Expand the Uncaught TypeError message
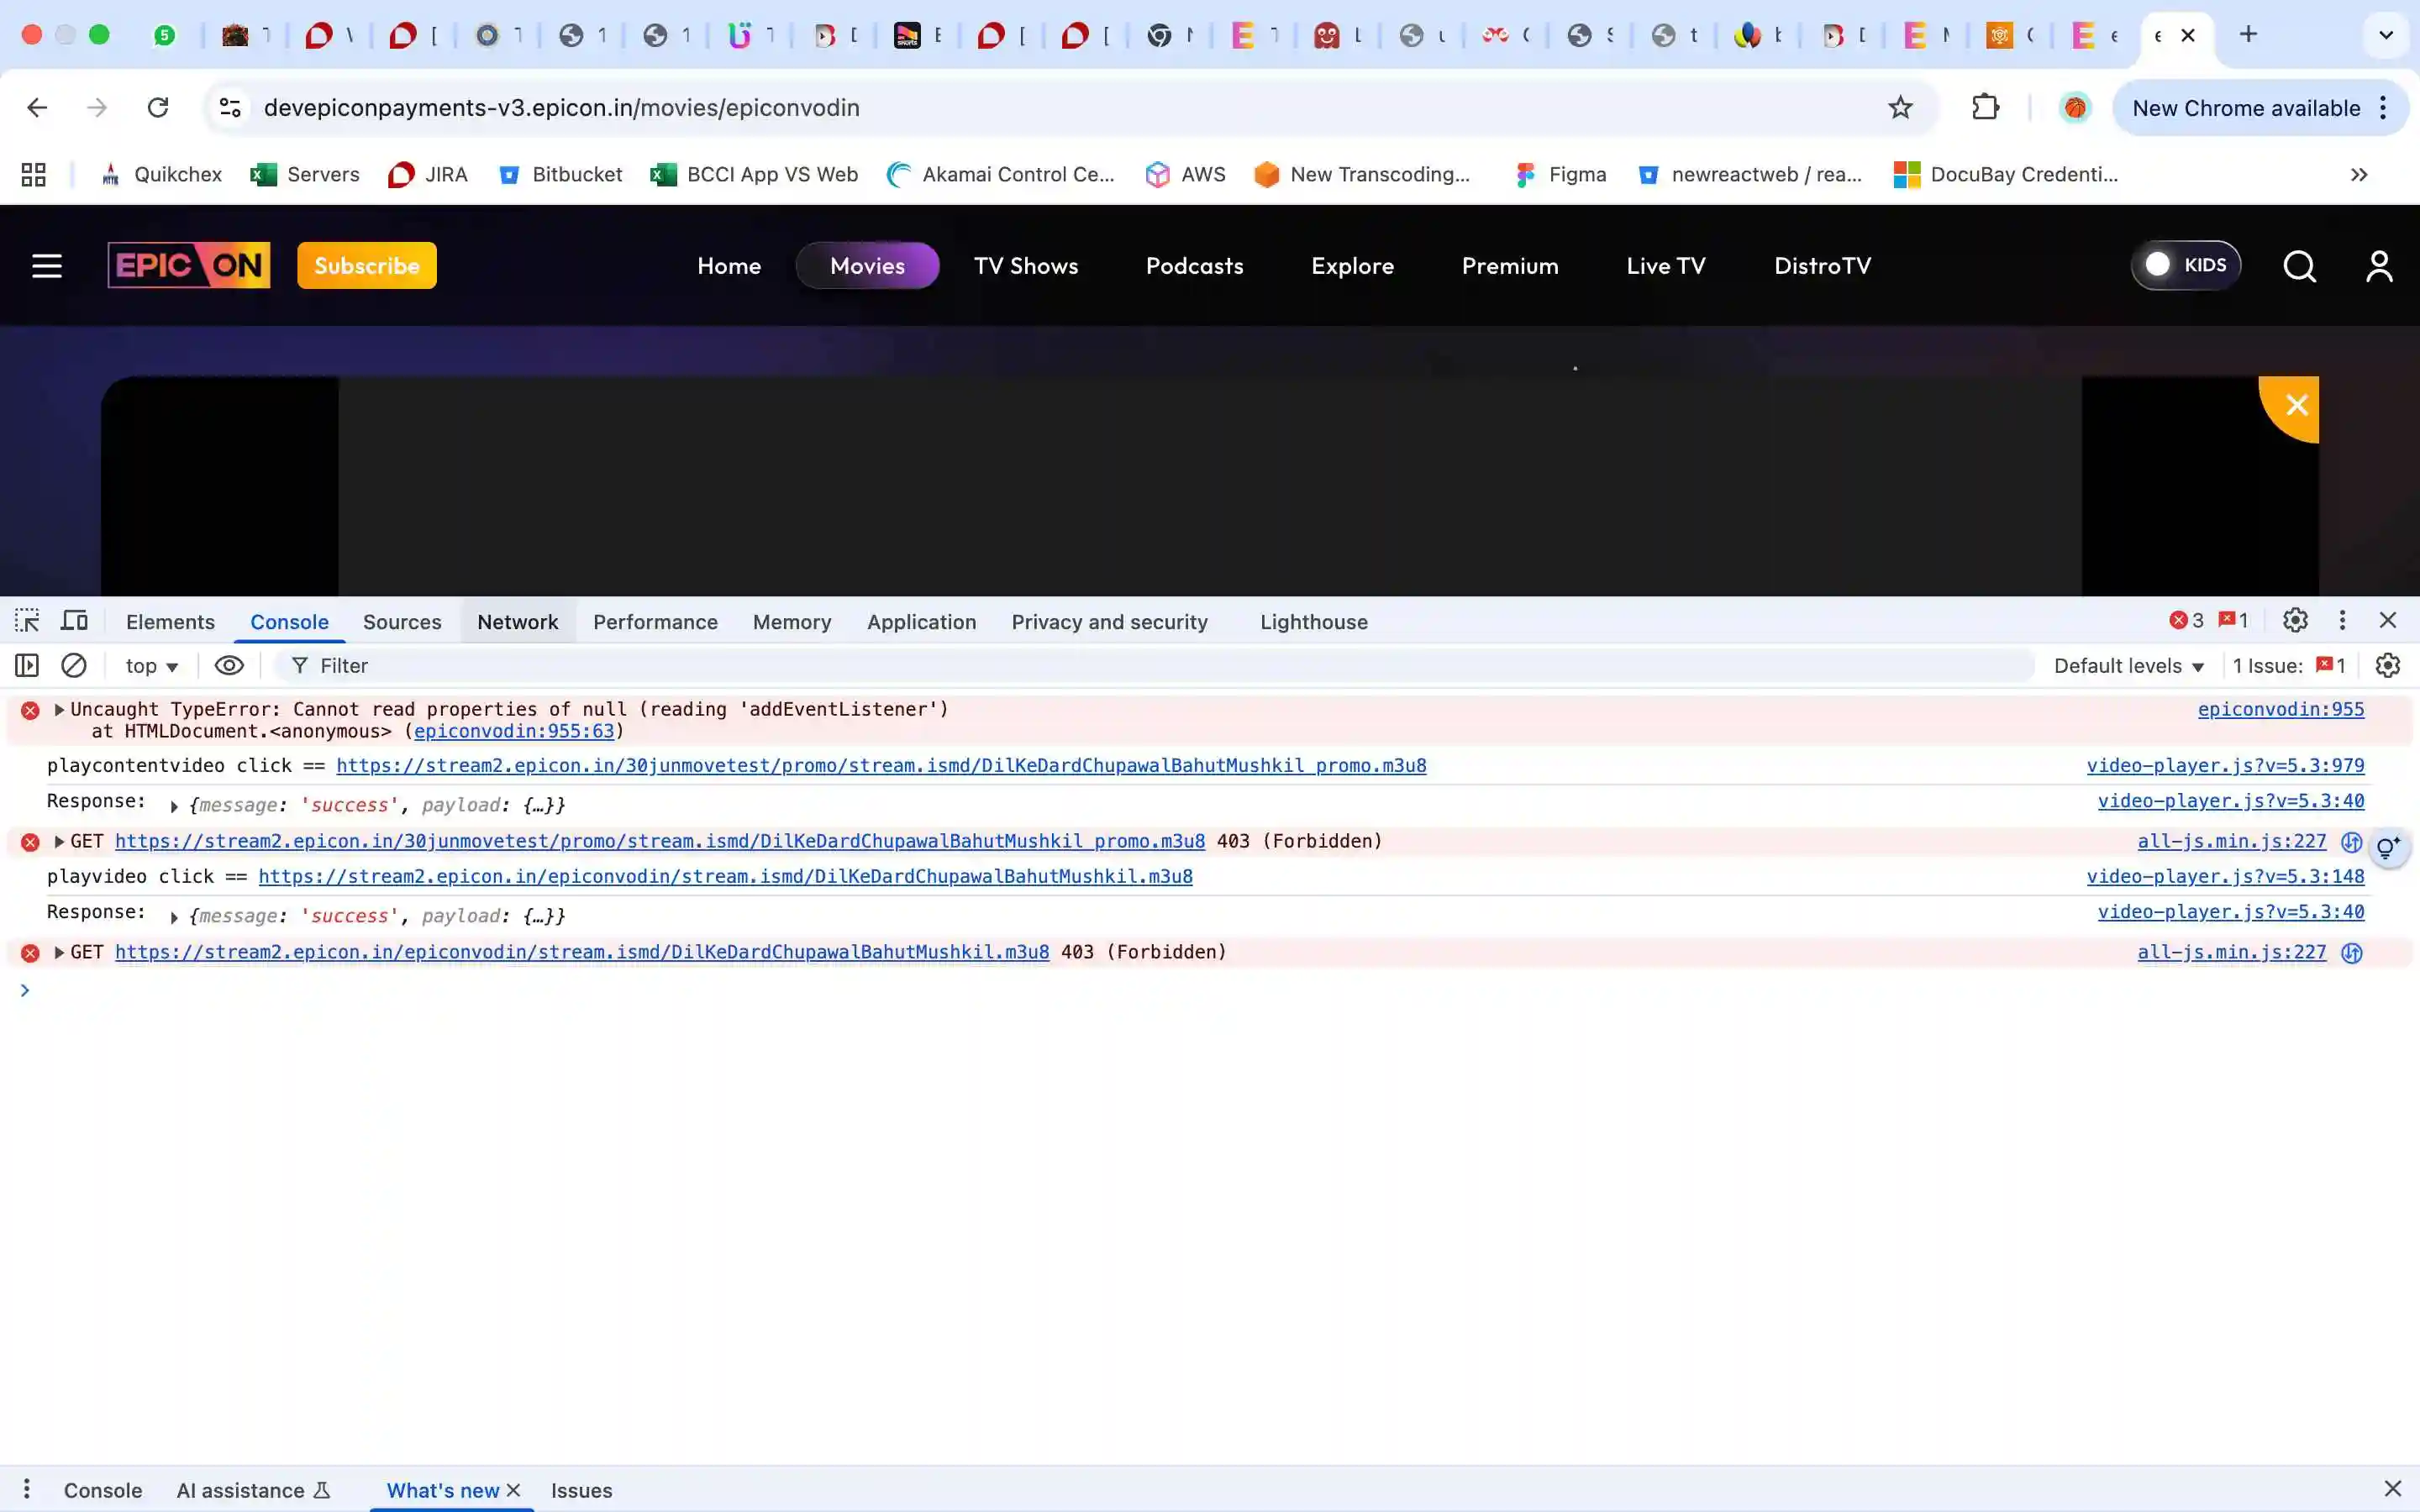Viewport: 2420px width, 1512px height. click(x=59, y=710)
